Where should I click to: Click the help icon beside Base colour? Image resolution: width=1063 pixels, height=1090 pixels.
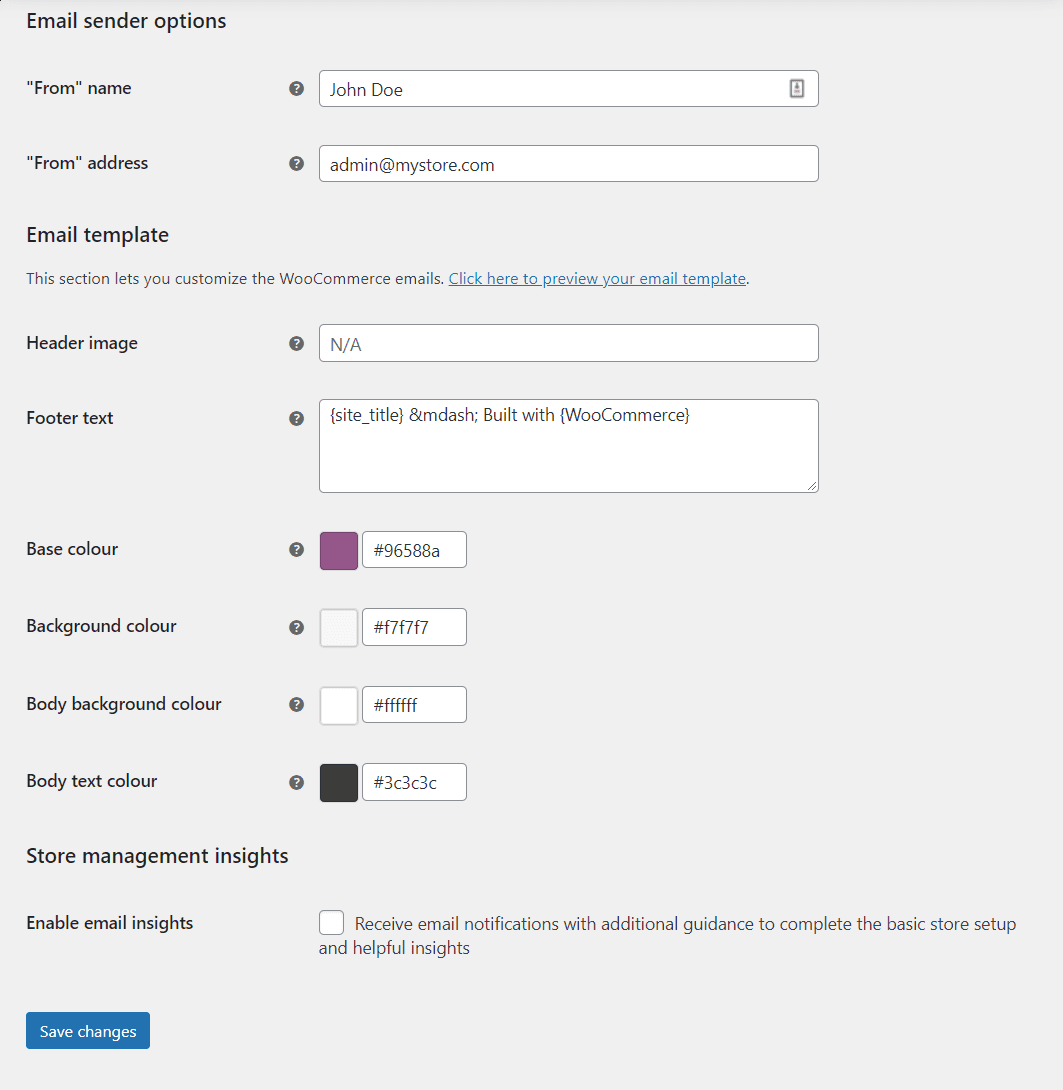click(296, 549)
